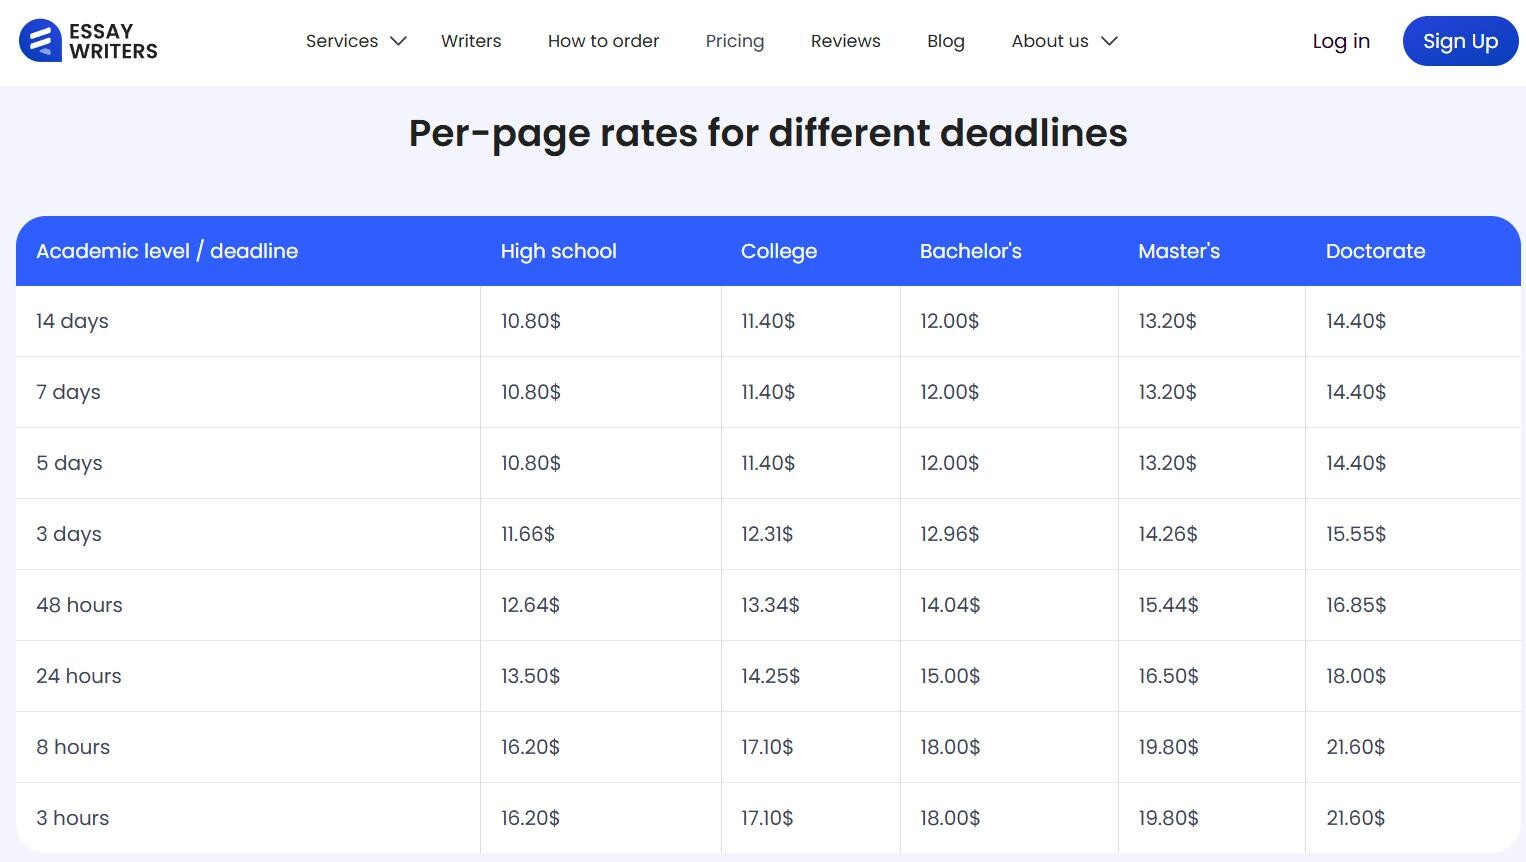
Task: Open the How to order page
Action: (603, 41)
